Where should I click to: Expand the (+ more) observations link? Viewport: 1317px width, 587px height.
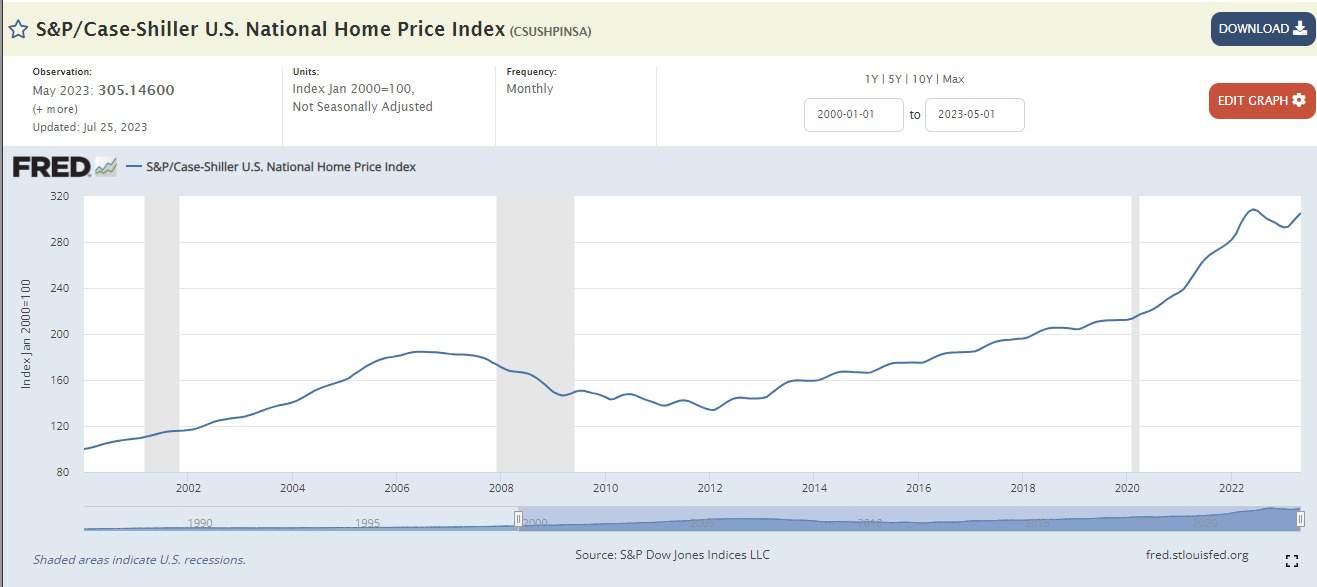(x=57, y=108)
